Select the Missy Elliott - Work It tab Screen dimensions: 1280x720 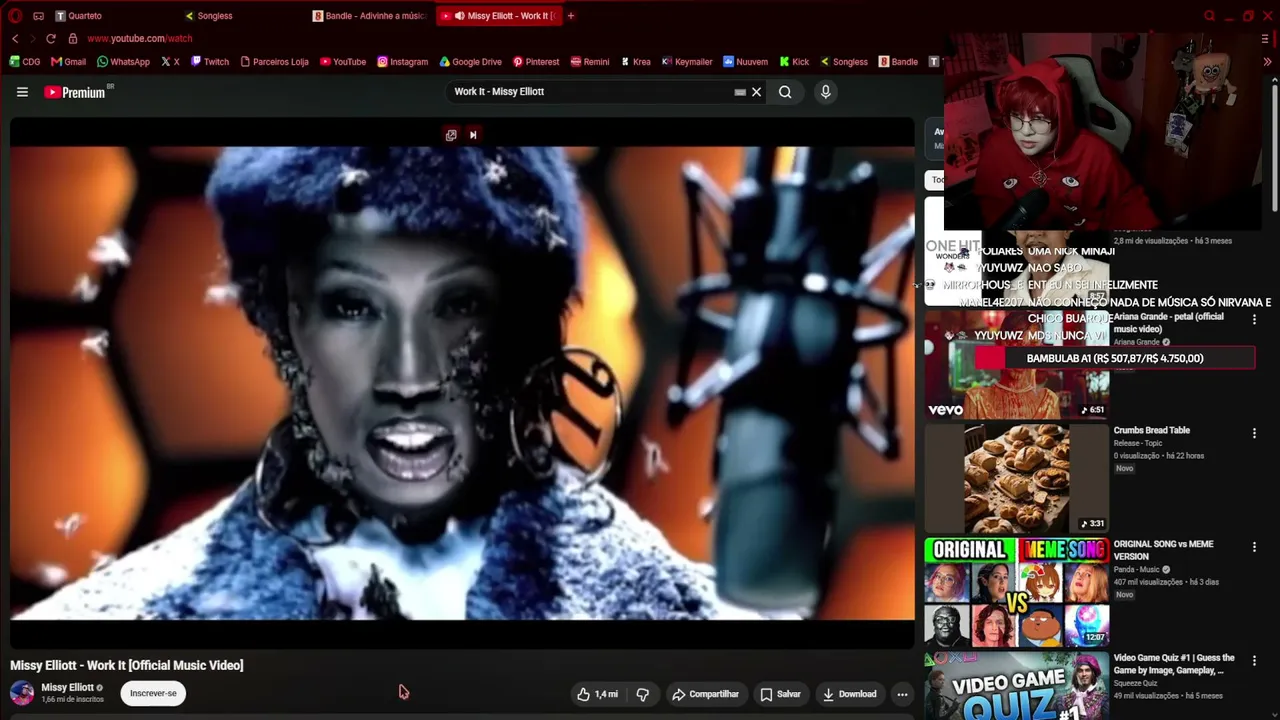point(498,16)
